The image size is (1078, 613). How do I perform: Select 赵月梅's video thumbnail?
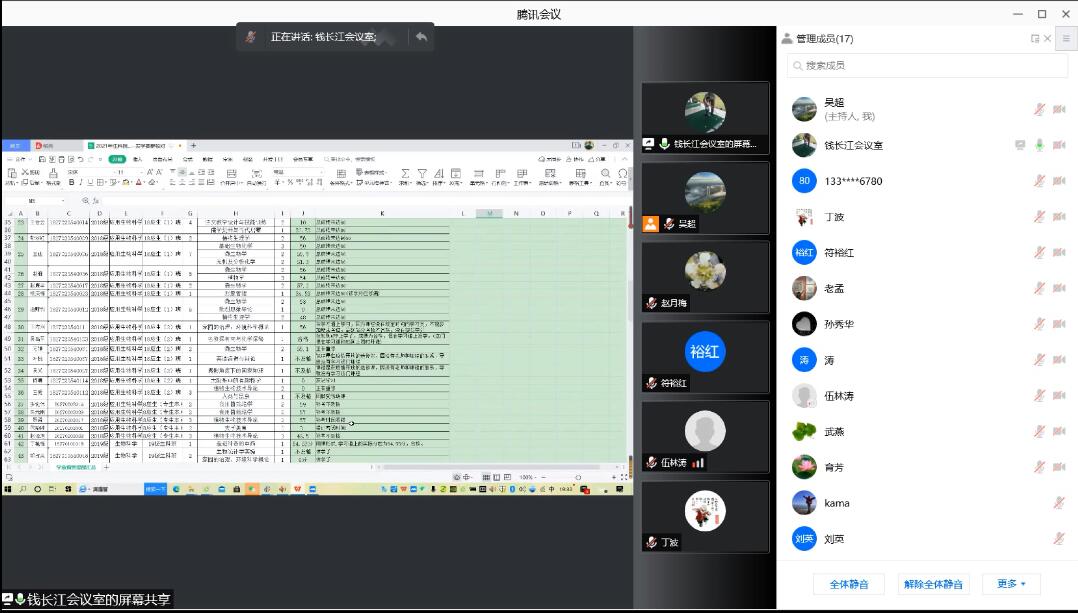(704, 277)
